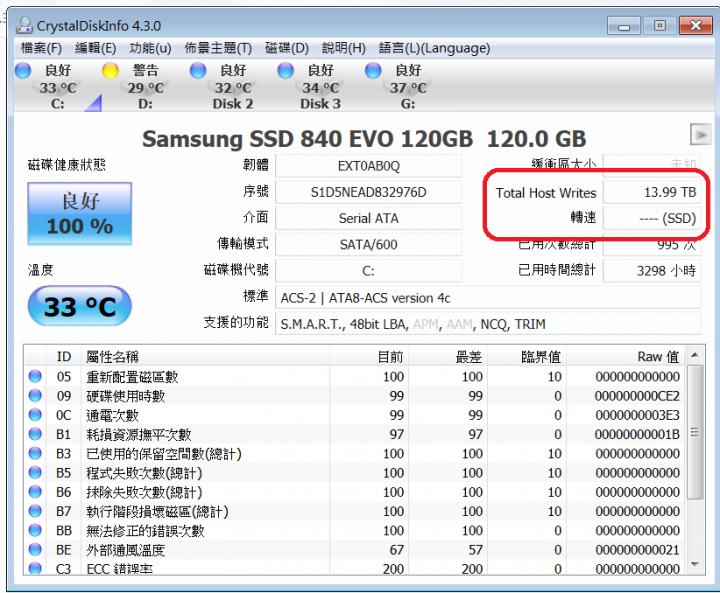This screenshot has height=593, width=720.
Task: Open the 語言(L)(Language) menu
Action: (434, 48)
